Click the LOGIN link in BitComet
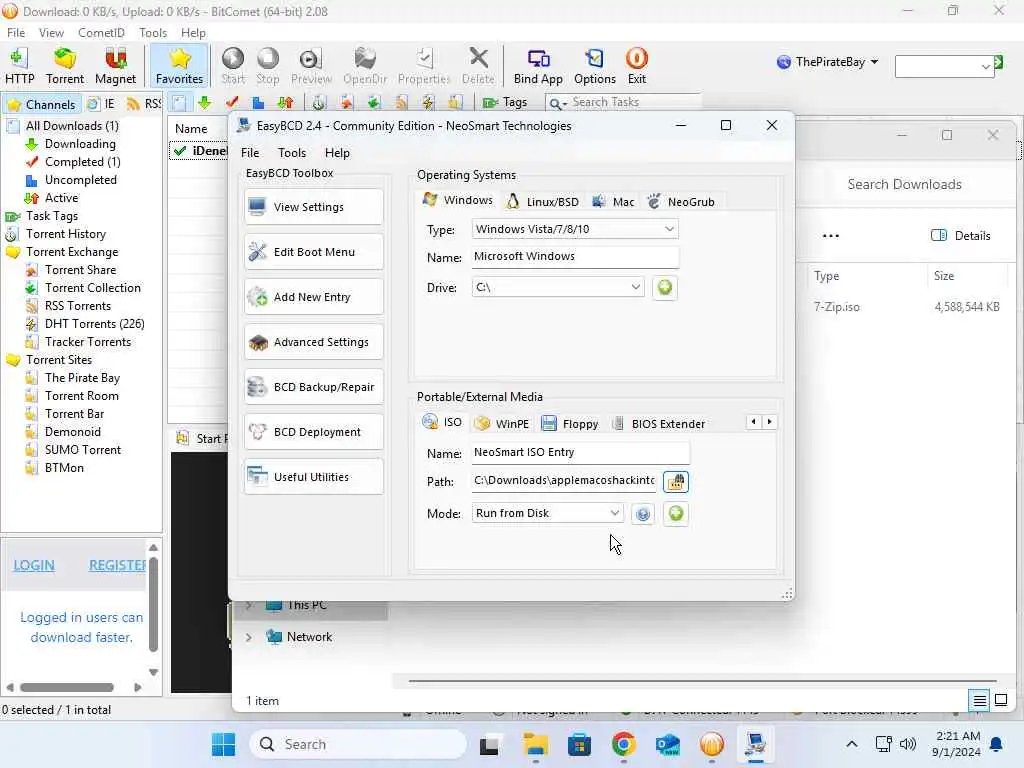The height and width of the screenshot is (768, 1024). (34, 566)
